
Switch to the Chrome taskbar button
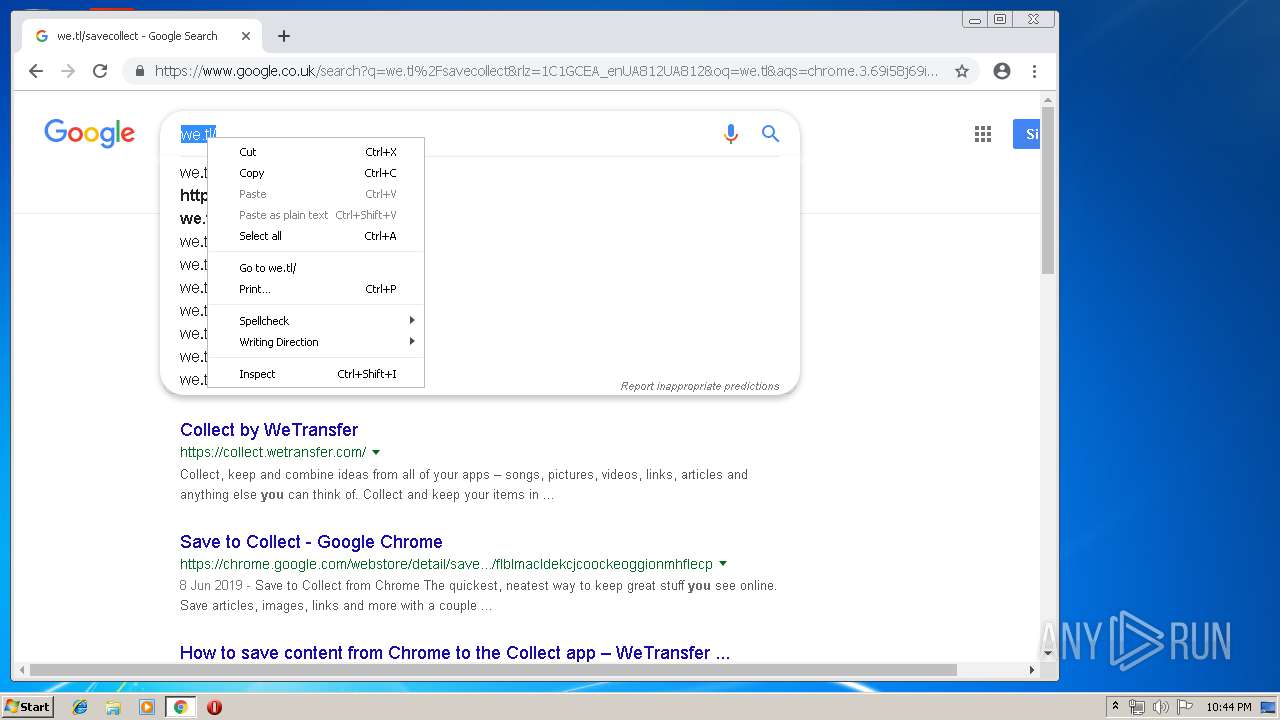[x=180, y=707]
